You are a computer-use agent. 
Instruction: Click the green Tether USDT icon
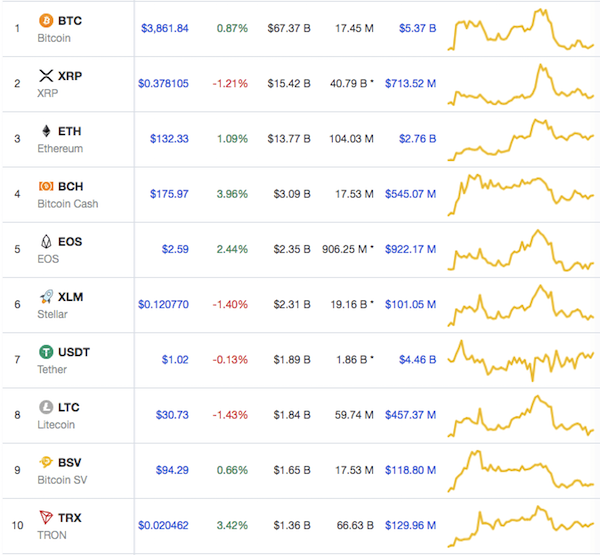coord(45,352)
